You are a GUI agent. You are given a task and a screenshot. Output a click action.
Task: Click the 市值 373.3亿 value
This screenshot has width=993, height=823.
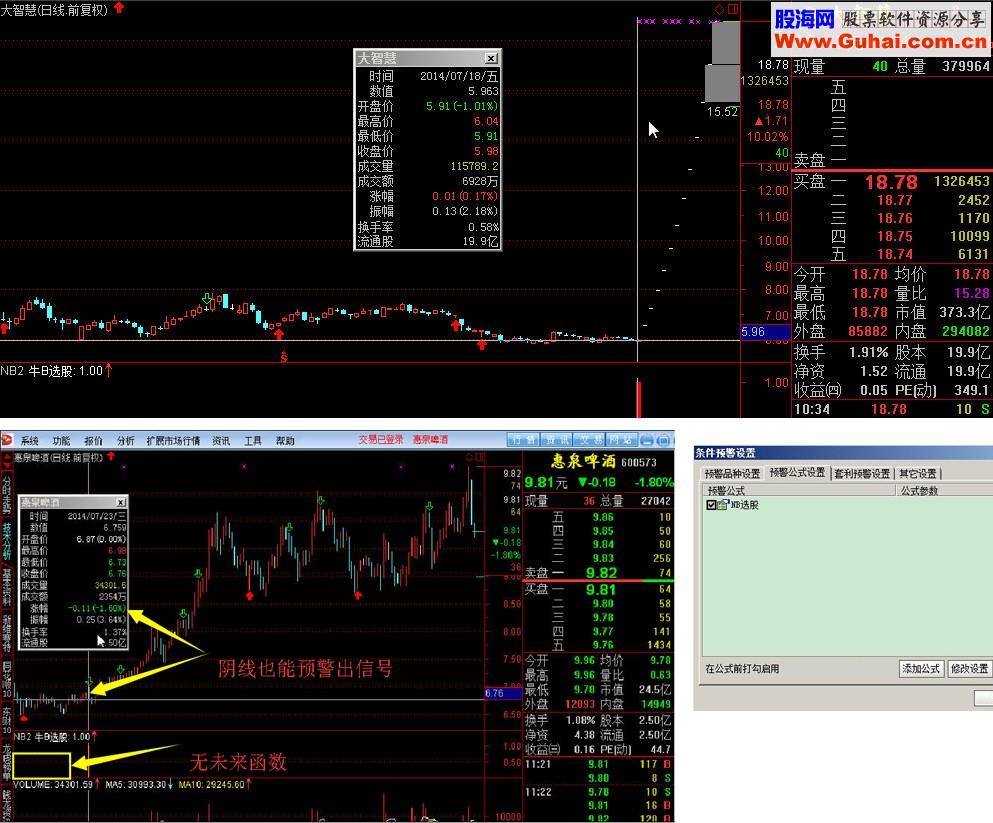coord(942,312)
